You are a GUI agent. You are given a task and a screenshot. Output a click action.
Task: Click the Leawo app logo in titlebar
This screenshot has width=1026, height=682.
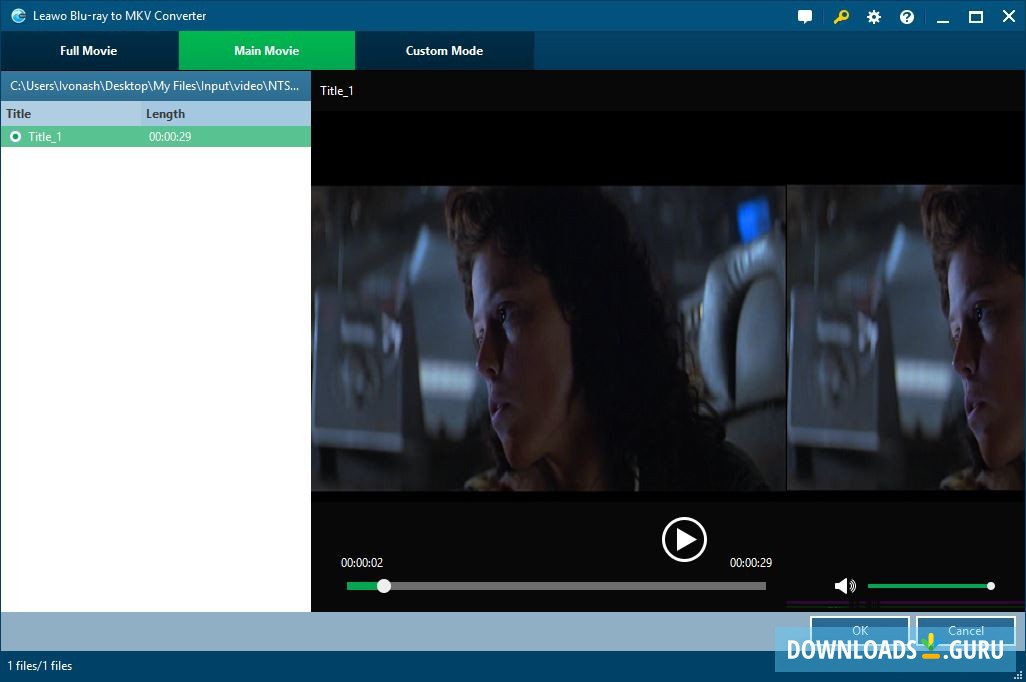pos(17,16)
